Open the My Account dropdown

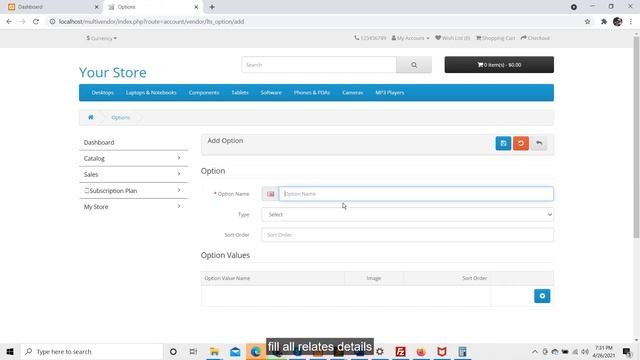(x=410, y=38)
